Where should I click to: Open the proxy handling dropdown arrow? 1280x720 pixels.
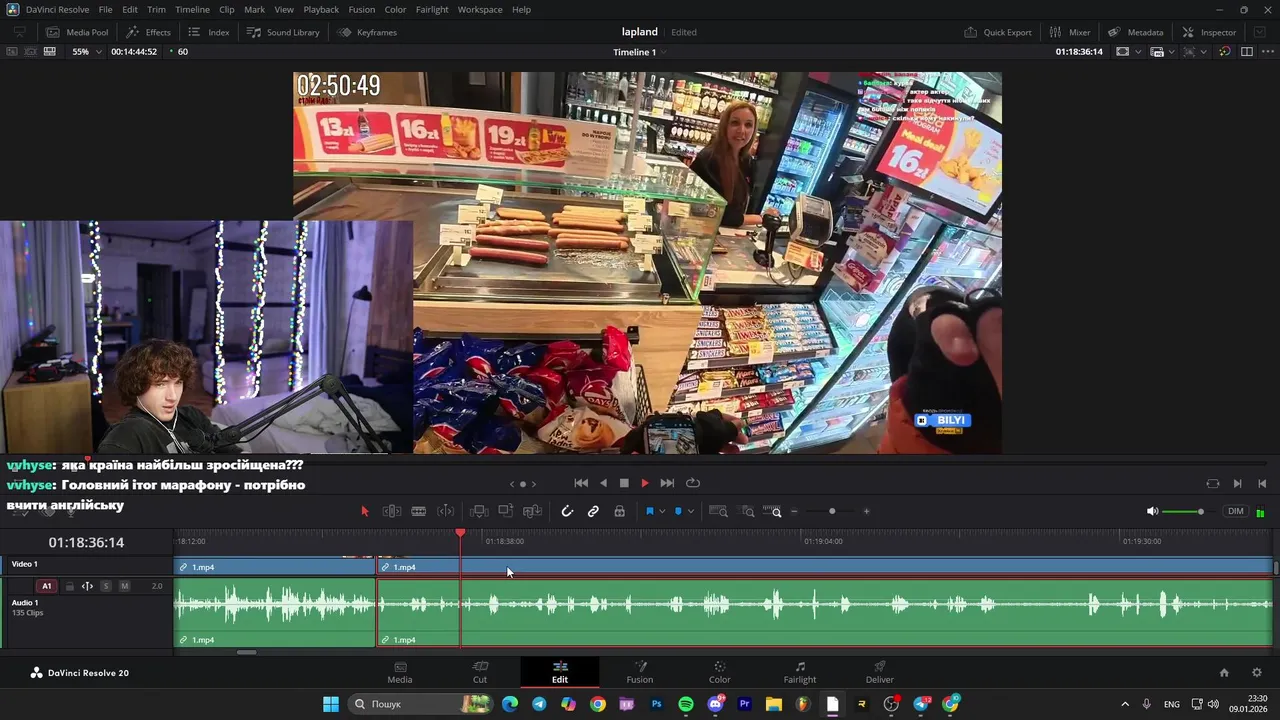tap(1171, 52)
